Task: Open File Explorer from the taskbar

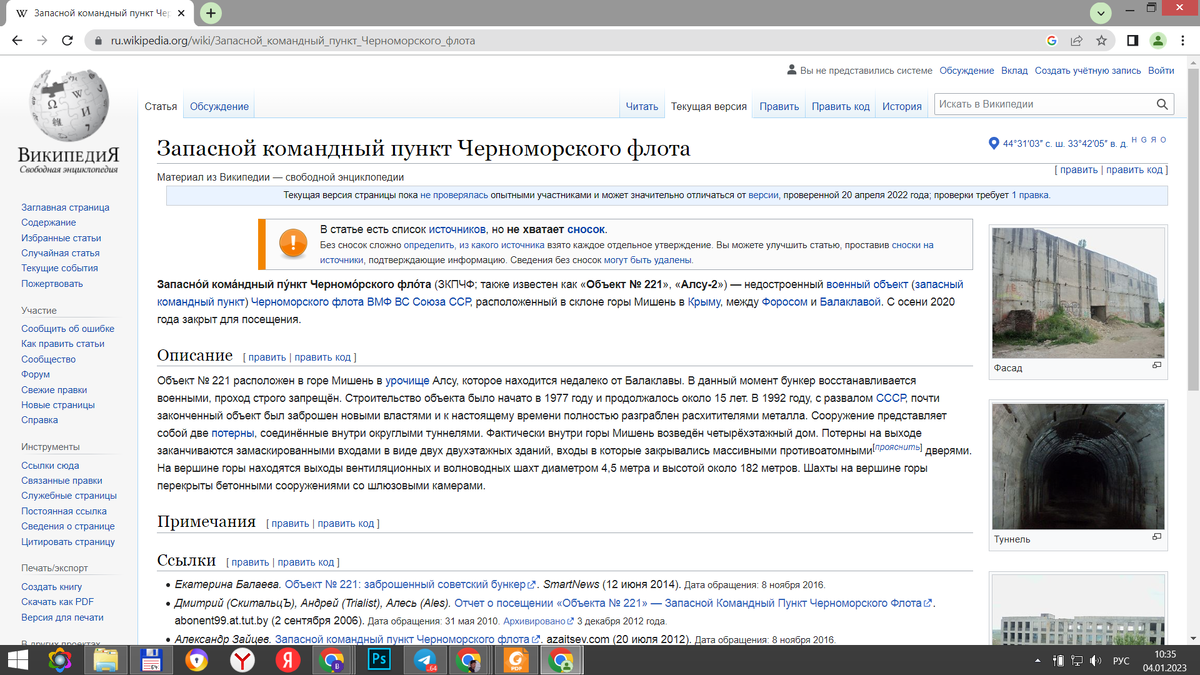Action: [x=107, y=660]
